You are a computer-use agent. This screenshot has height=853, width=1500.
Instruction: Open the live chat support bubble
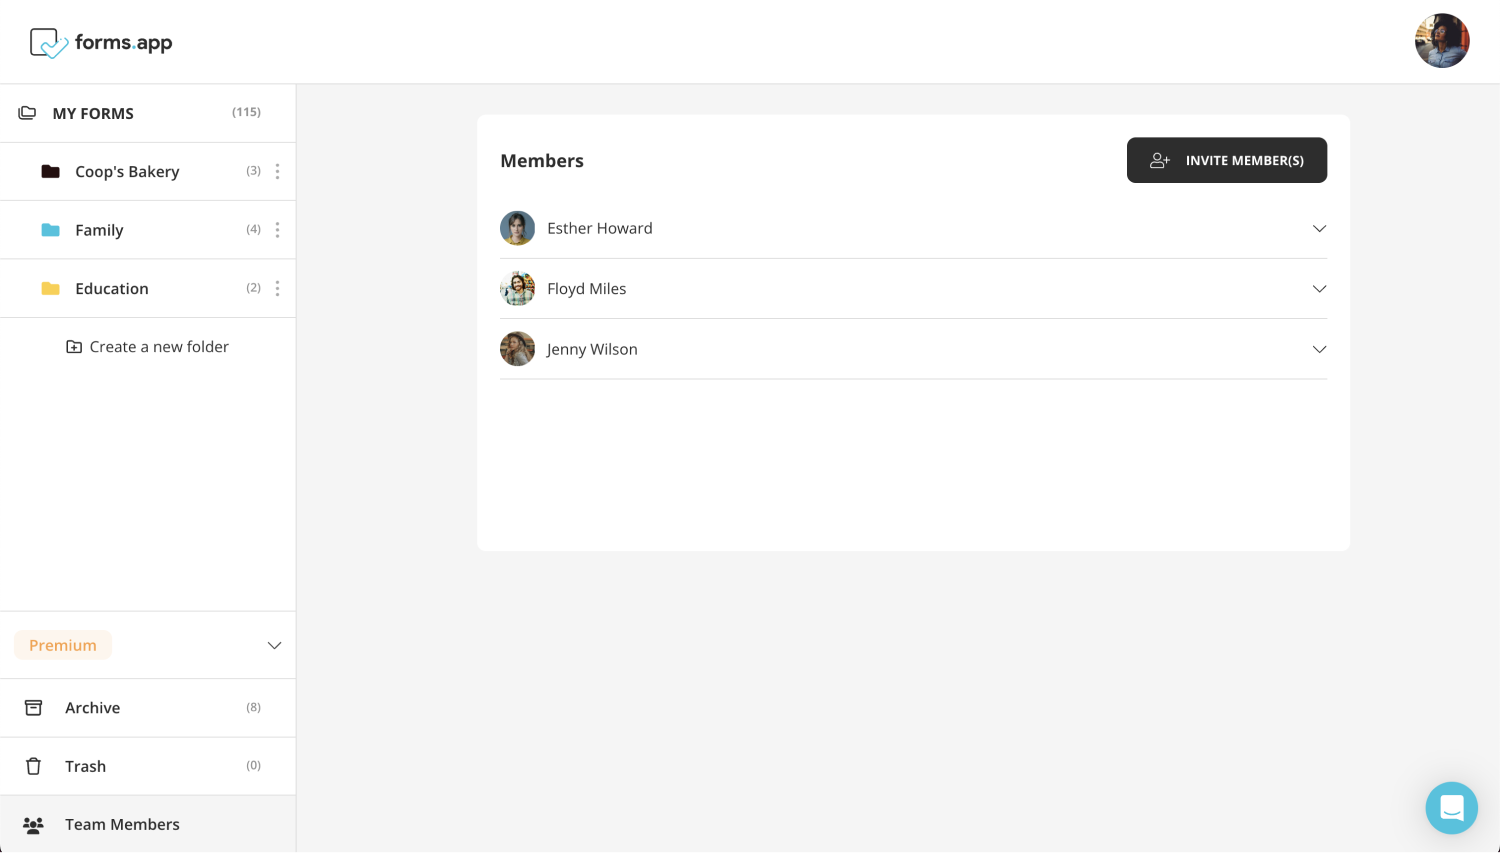1451,808
